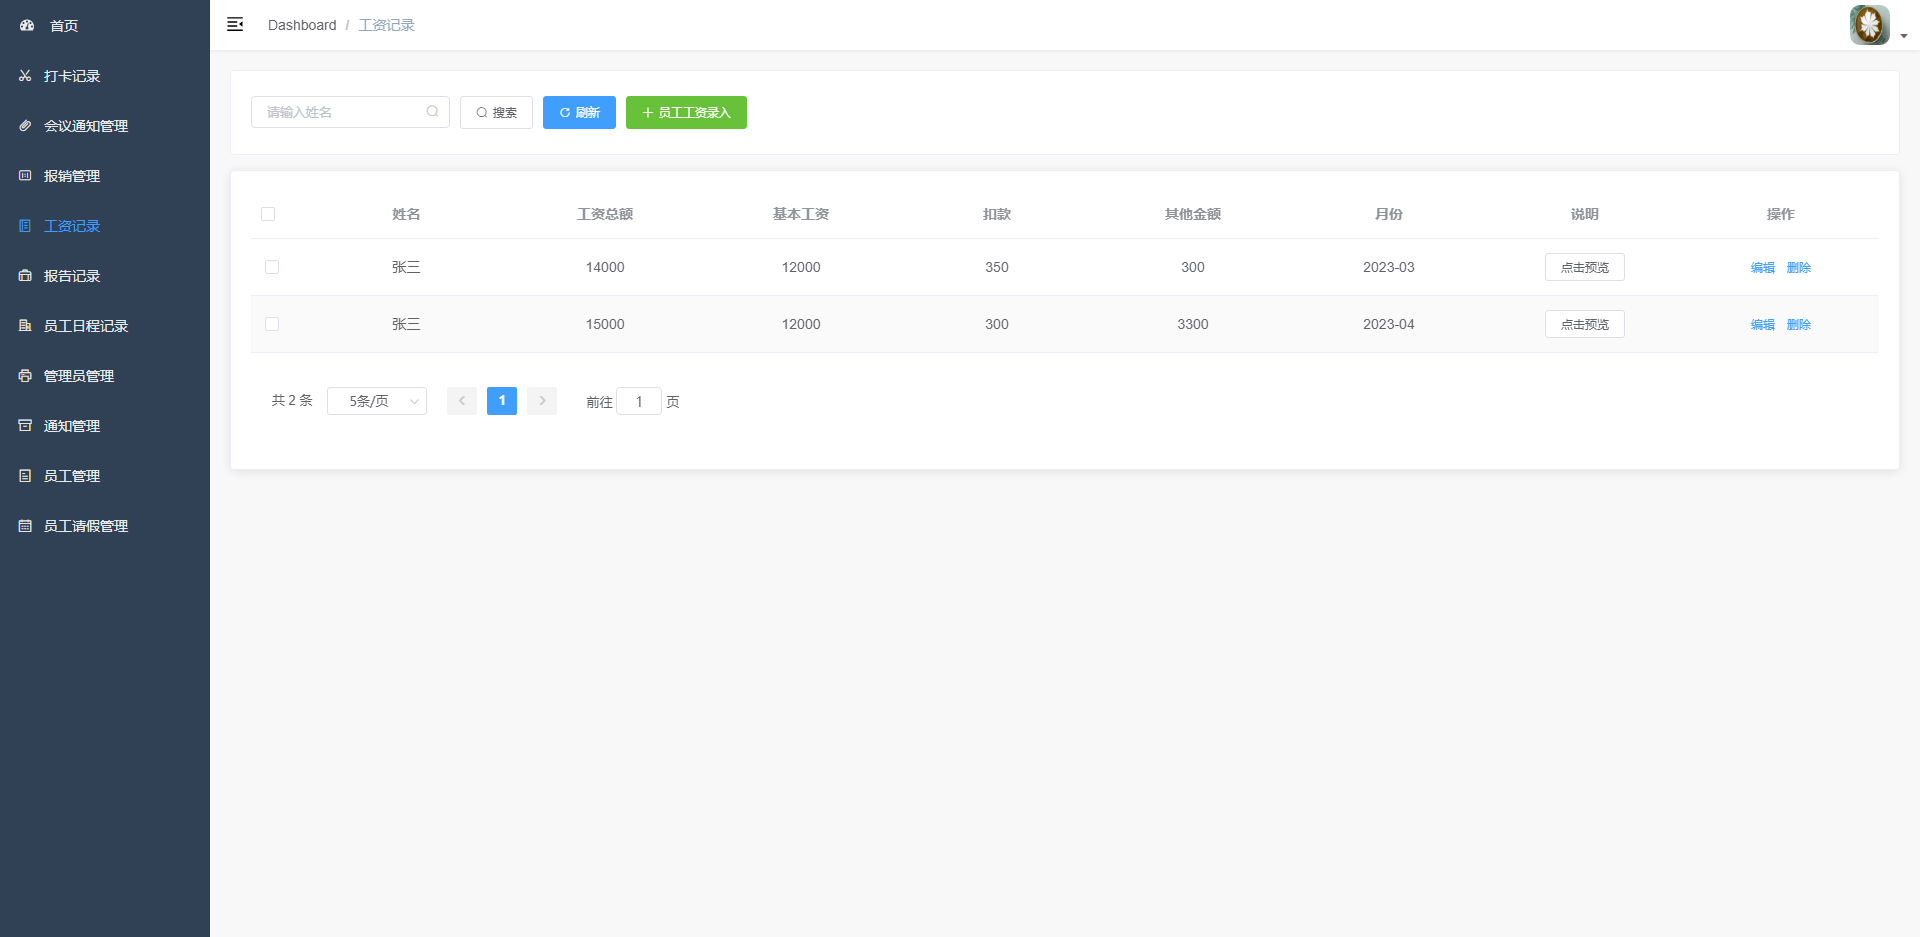Click the magnifier icon in name search box
This screenshot has width=1920, height=937.
[x=432, y=112]
